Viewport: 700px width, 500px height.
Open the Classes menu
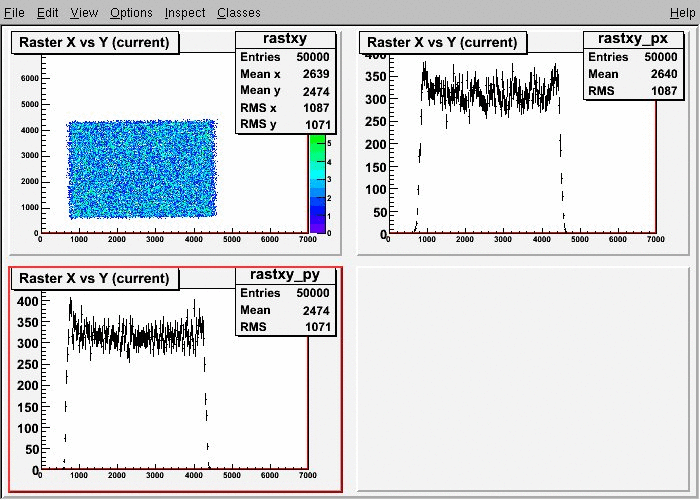pyautogui.click(x=239, y=13)
